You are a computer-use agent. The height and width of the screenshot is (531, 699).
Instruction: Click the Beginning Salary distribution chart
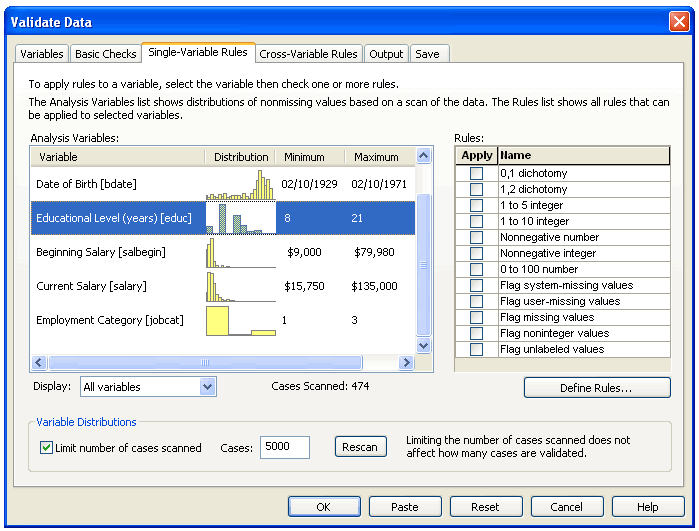(241, 252)
